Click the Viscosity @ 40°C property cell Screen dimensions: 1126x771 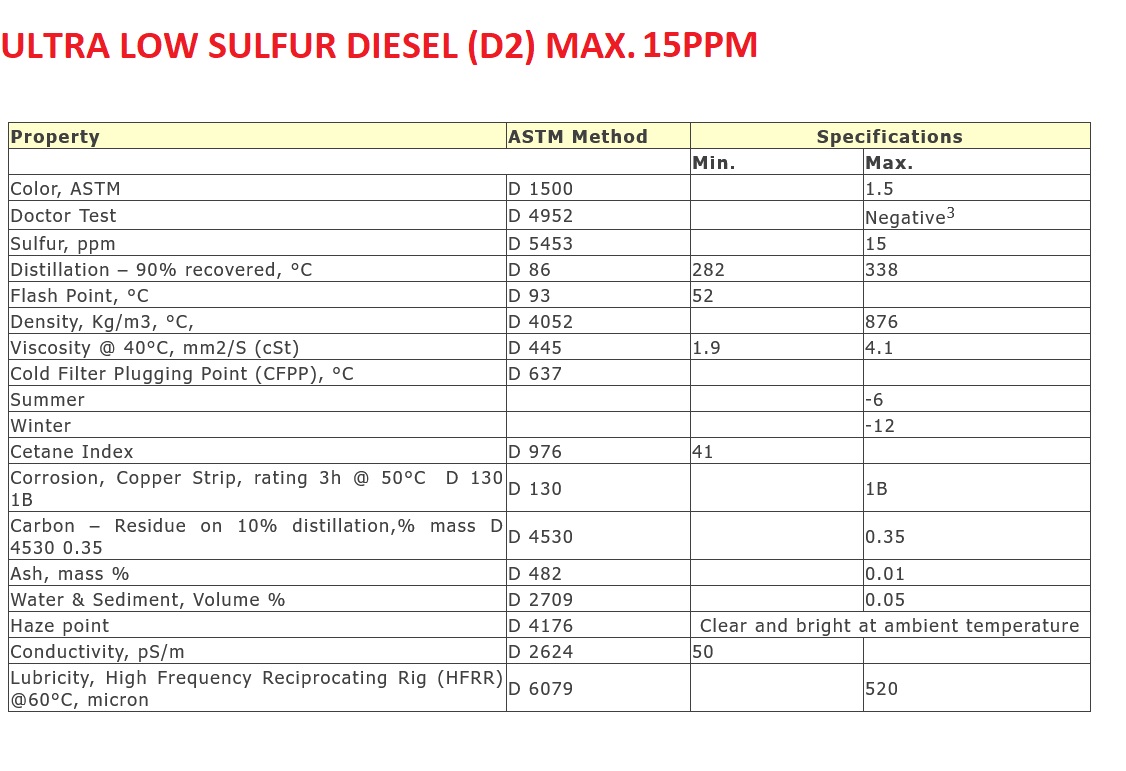[x=155, y=348]
